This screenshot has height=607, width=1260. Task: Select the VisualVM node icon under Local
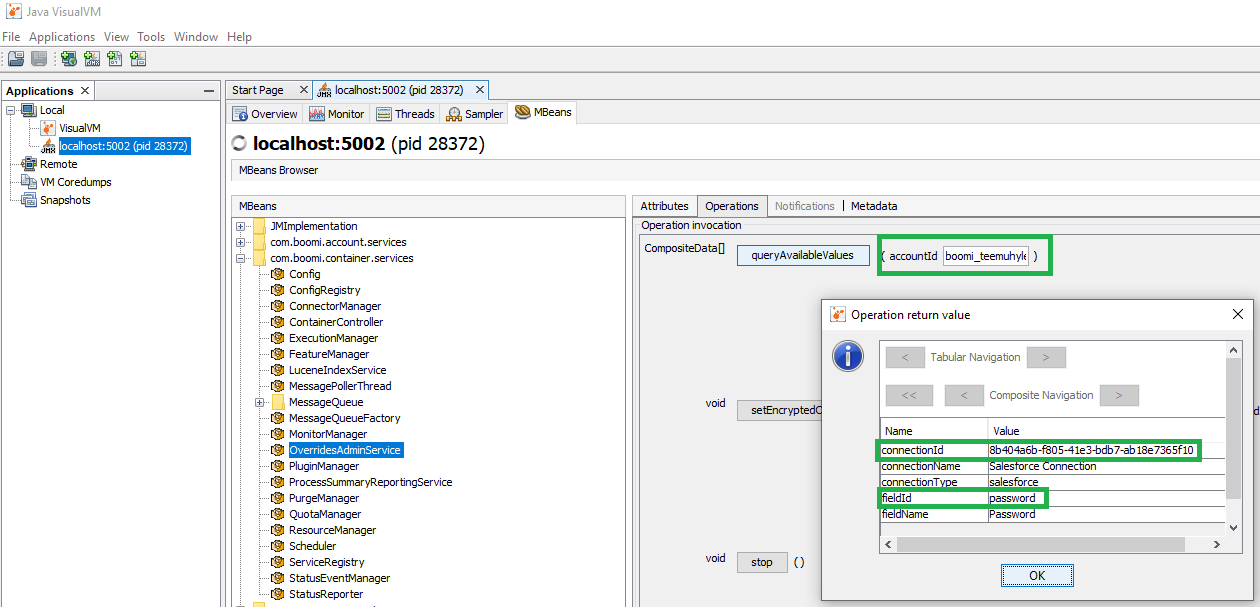pyautogui.click(x=47, y=127)
